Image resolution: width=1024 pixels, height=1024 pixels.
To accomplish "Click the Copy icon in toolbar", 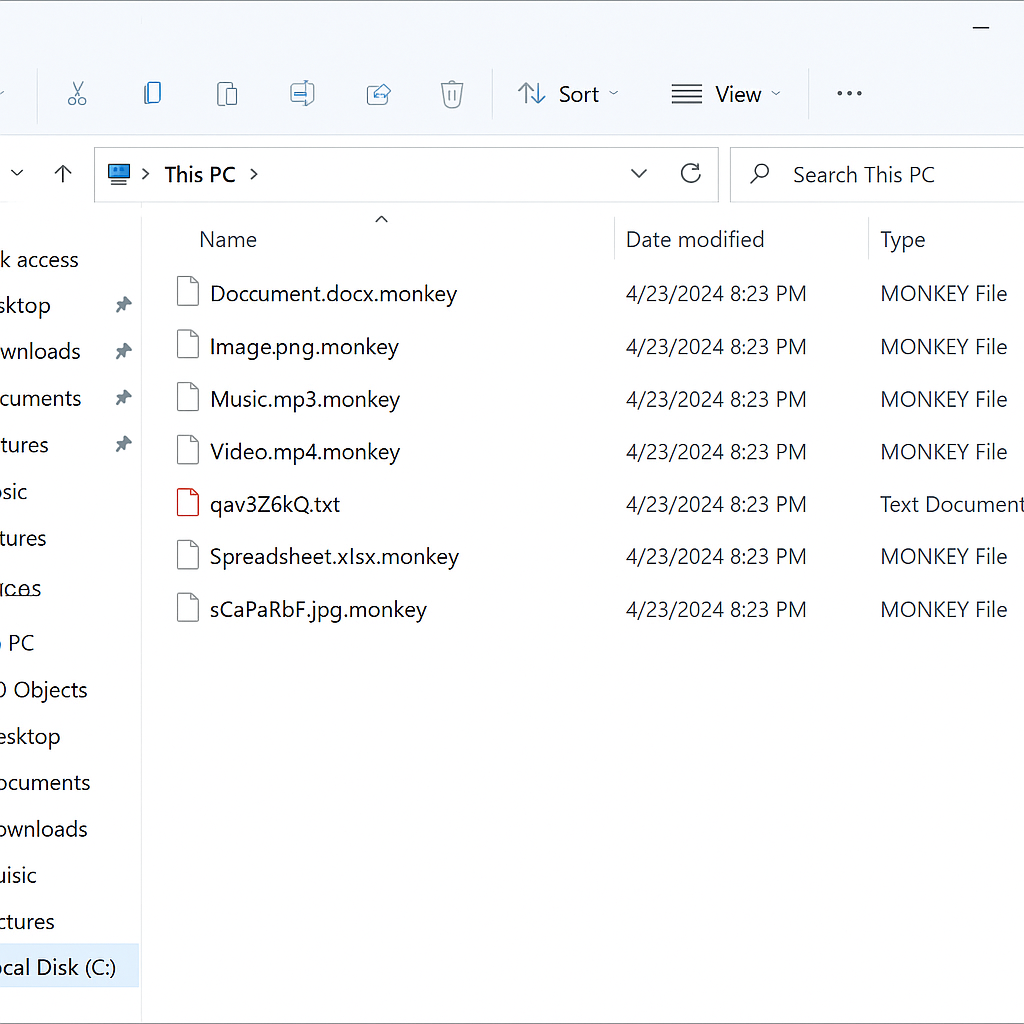I will [152, 94].
